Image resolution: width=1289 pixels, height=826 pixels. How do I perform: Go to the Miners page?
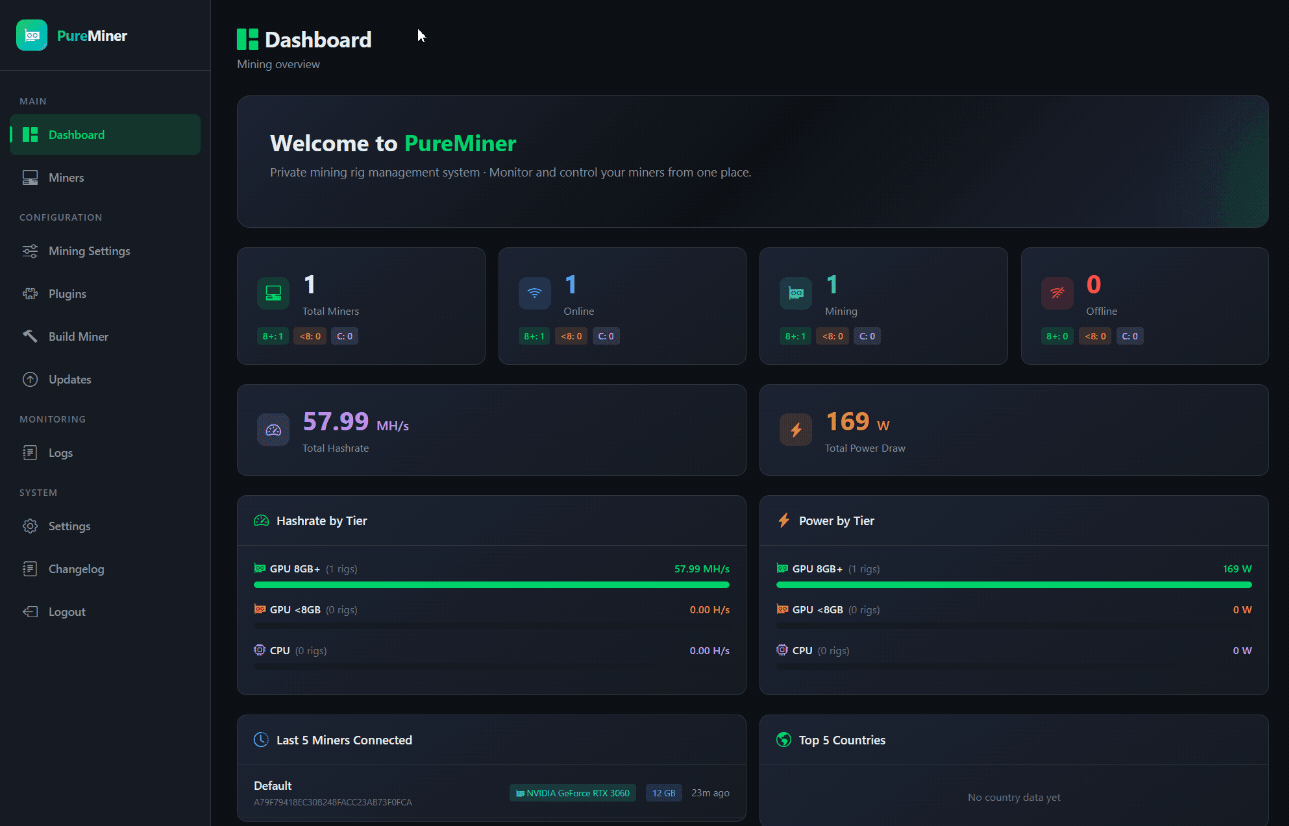[x=105, y=178]
